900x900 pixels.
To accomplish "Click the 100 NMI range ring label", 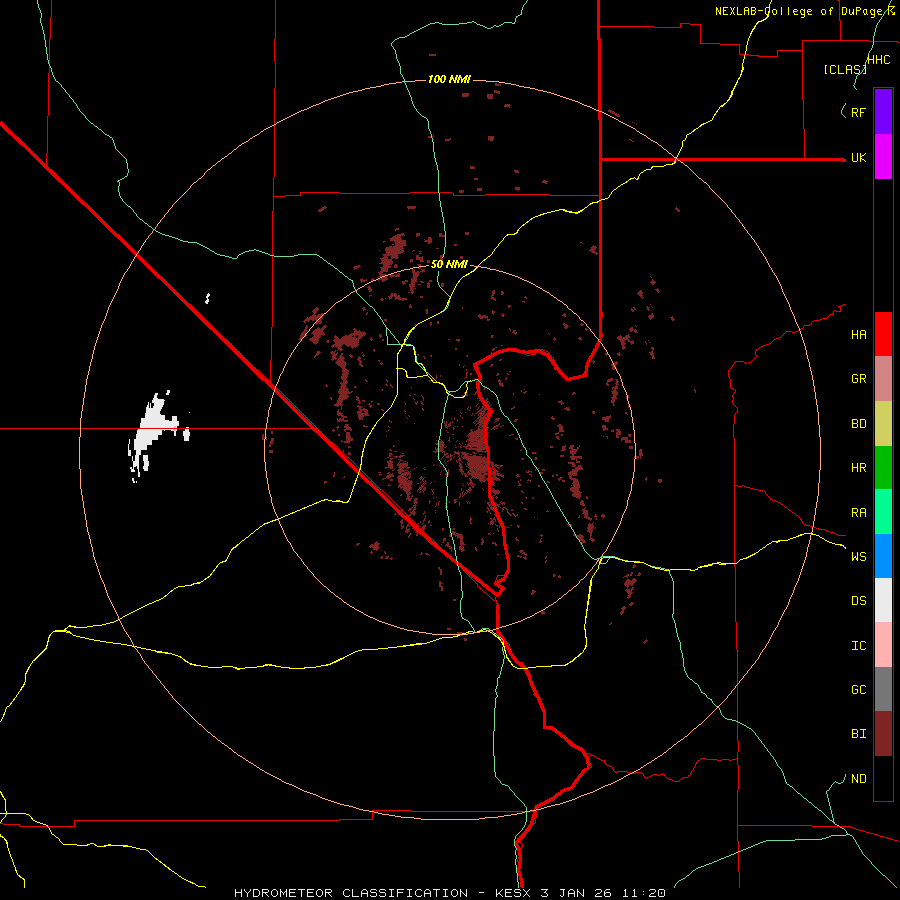I will coord(449,79).
